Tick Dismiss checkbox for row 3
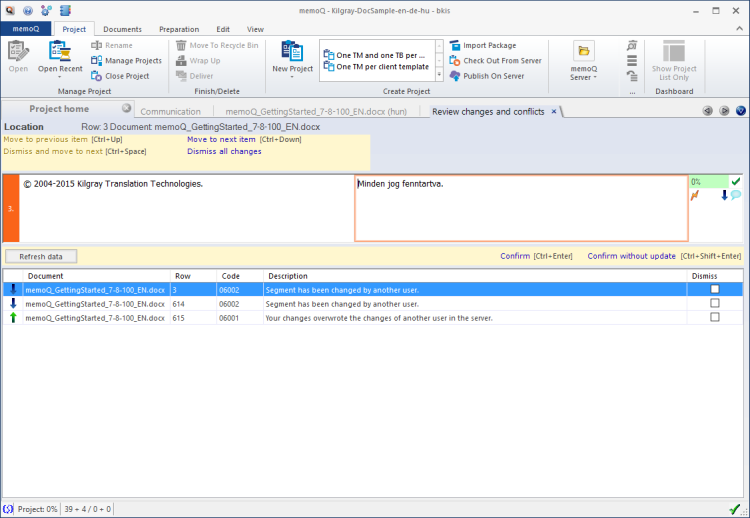 pos(714,289)
